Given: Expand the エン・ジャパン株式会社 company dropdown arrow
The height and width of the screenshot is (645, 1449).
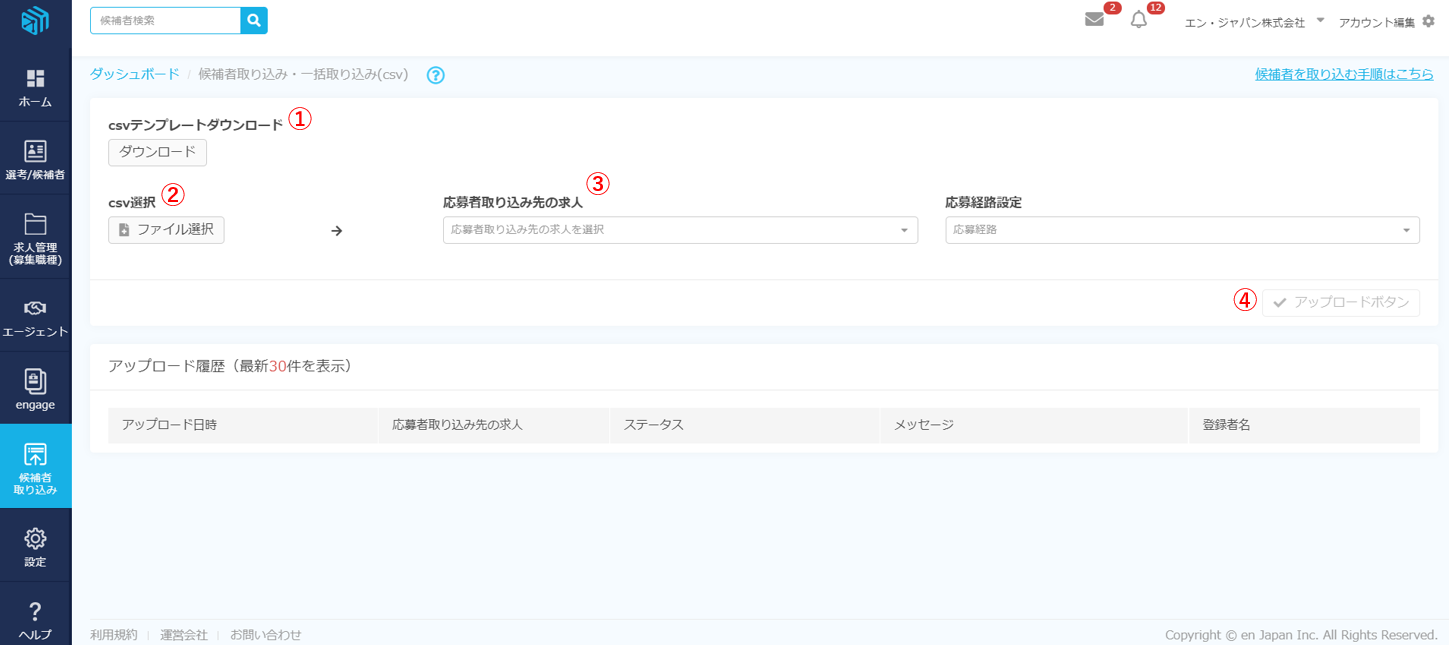Looking at the screenshot, I should coord(1320,20).
